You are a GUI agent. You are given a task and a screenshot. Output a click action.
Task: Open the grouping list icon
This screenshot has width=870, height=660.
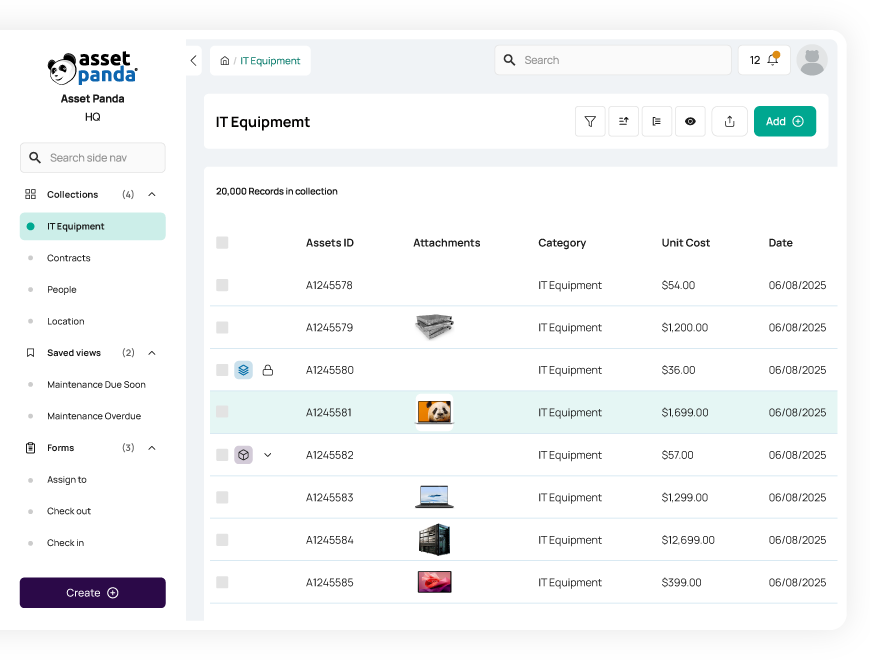657,121
